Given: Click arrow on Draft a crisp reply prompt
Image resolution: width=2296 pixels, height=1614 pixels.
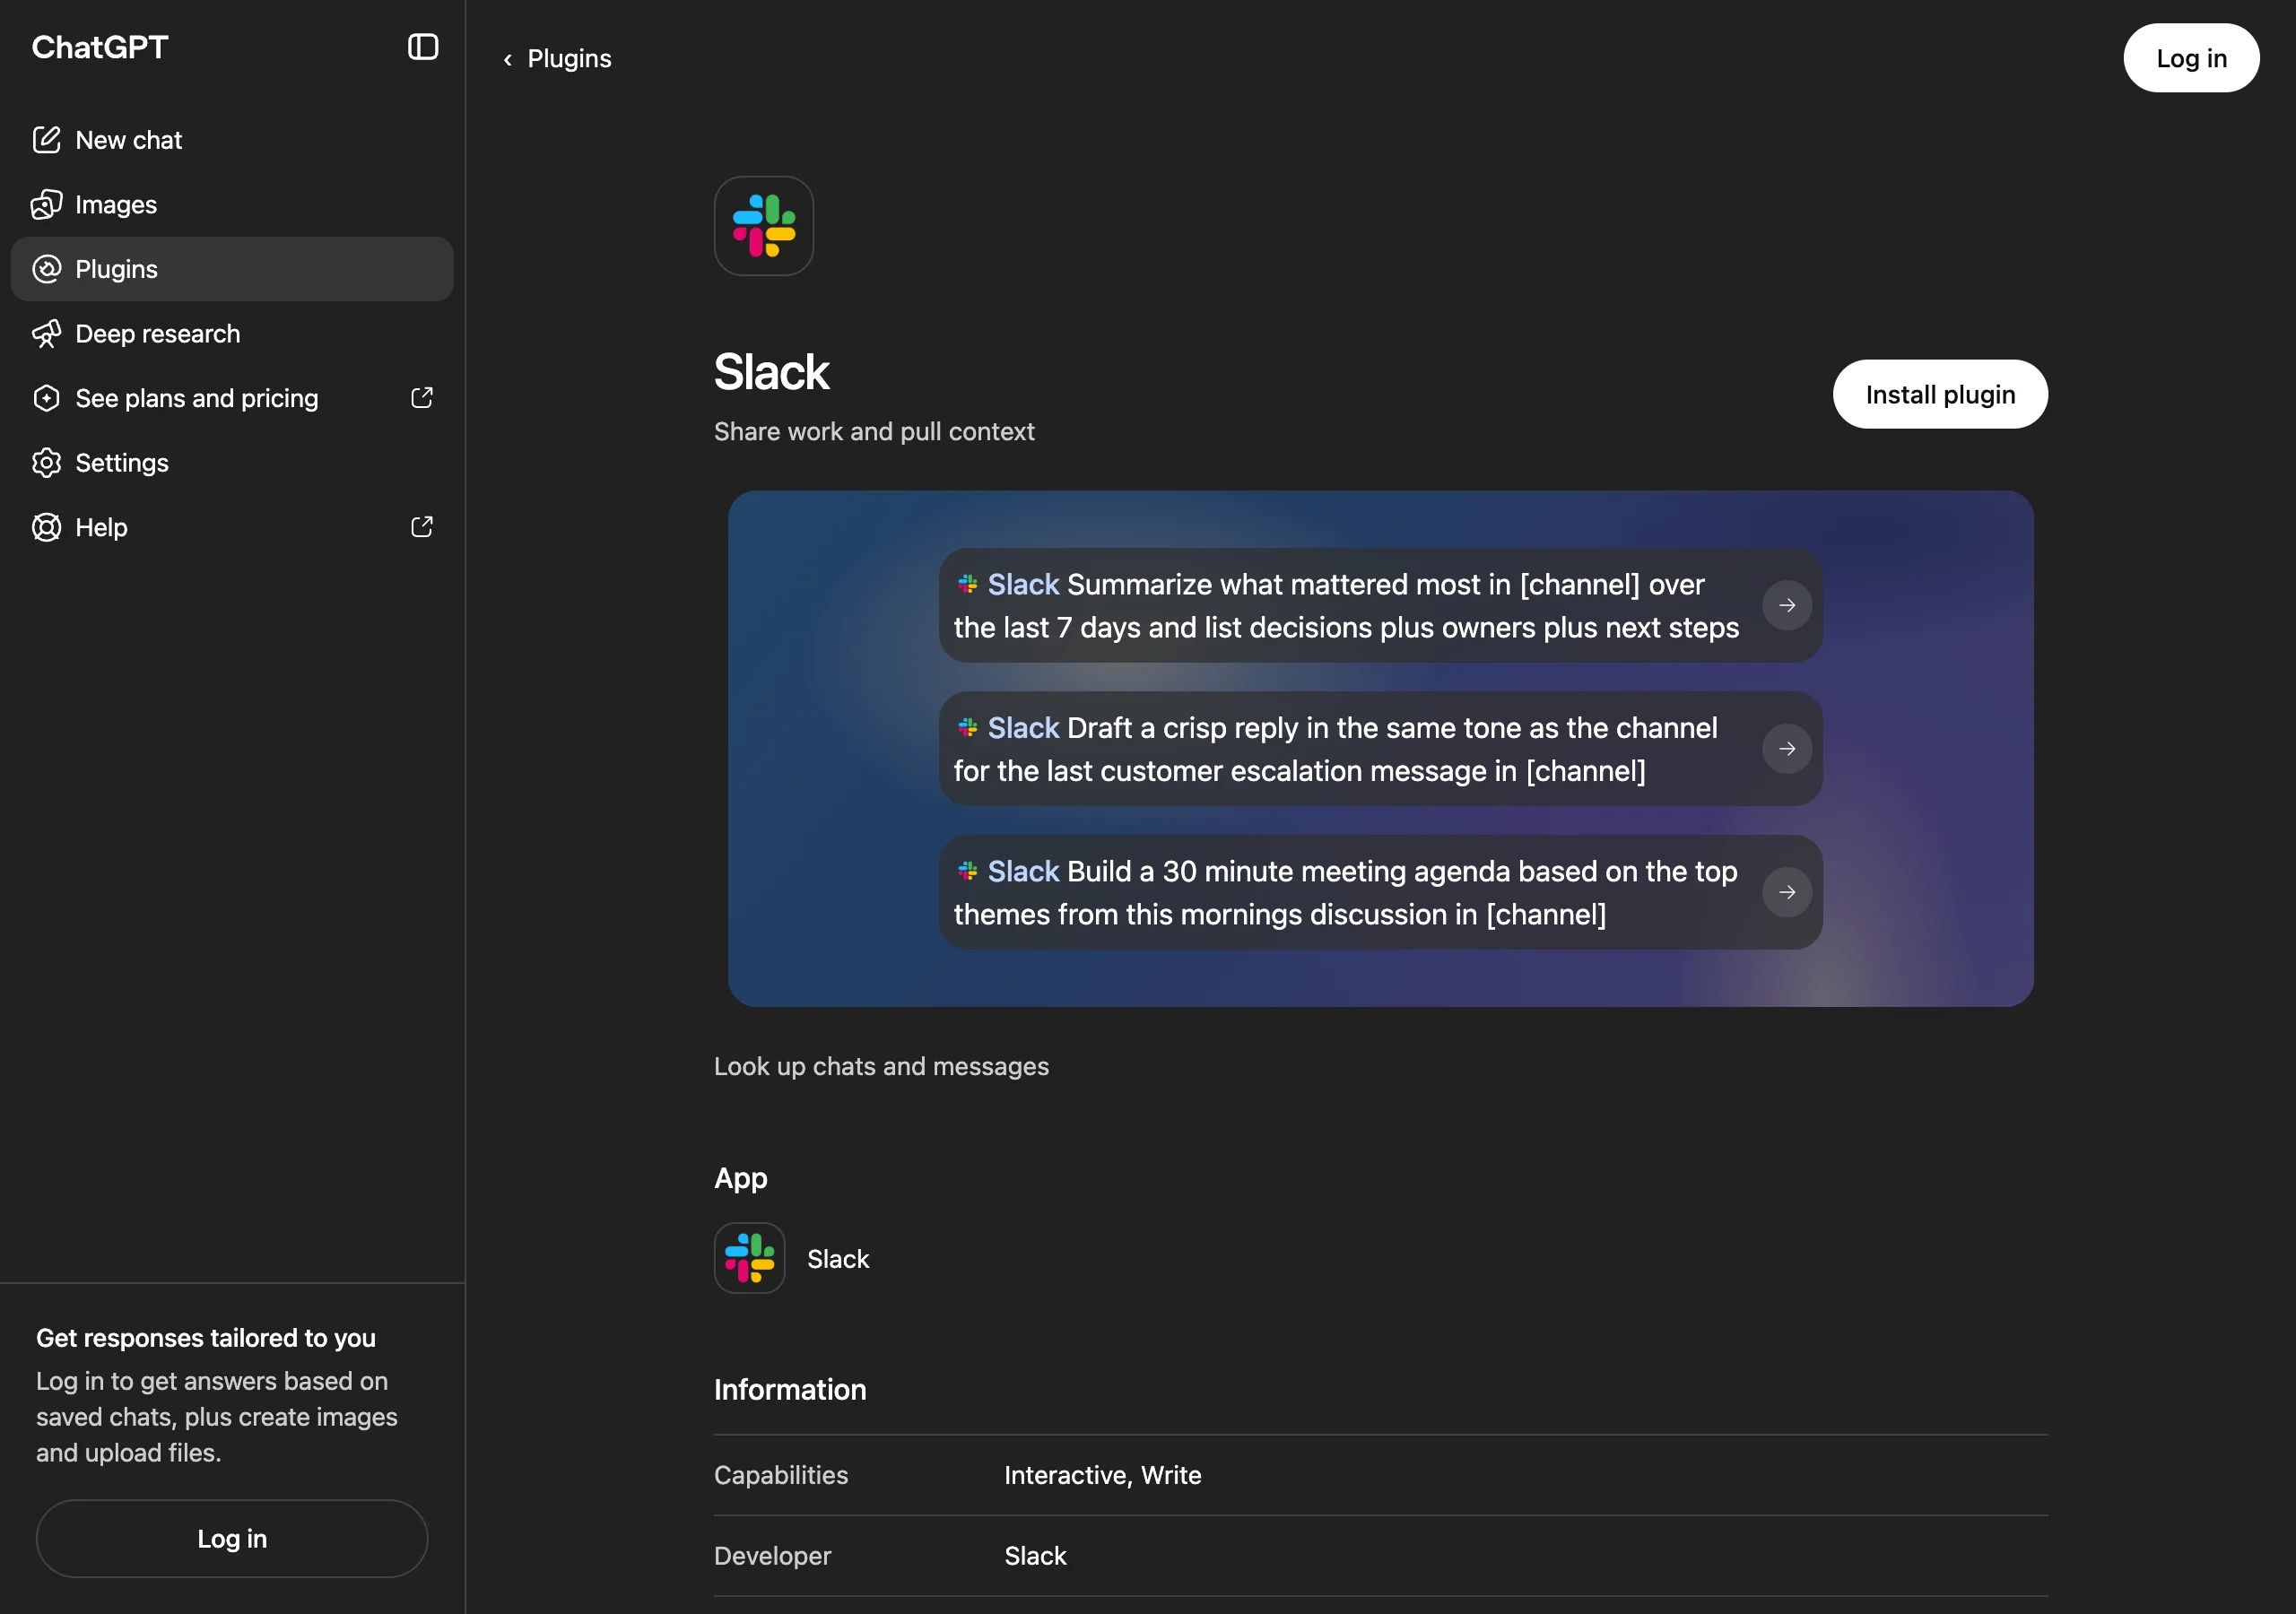Looking at the screenshot, I should tap(1786, 749).
